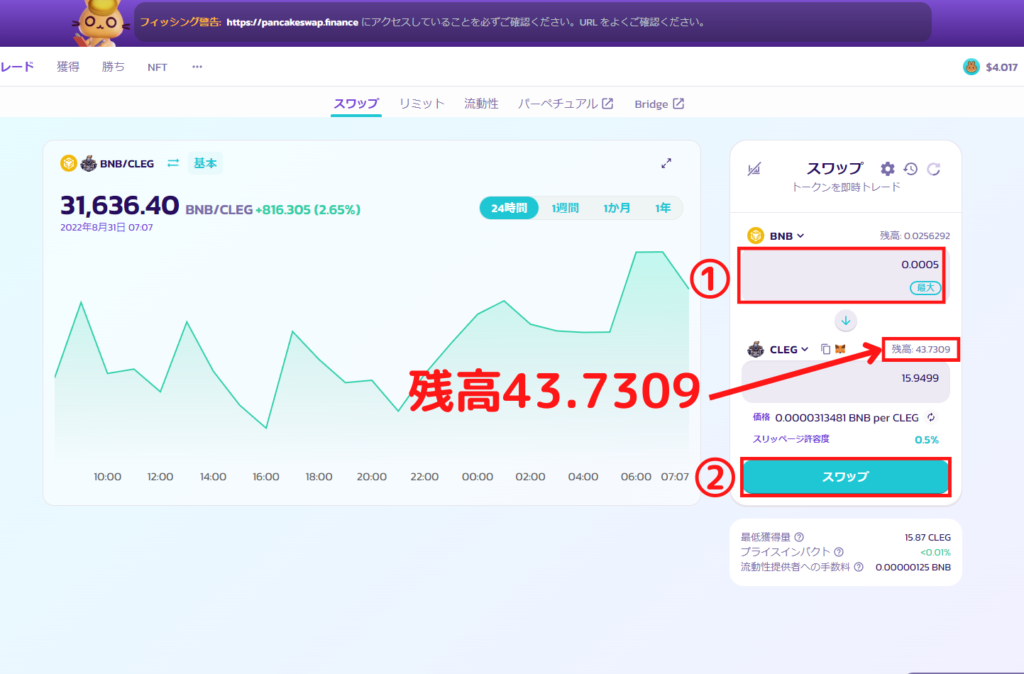Click the CAKE price token icon
Image resolution: width=1024 pixels, height=674 pixels.
click(971, 67)
